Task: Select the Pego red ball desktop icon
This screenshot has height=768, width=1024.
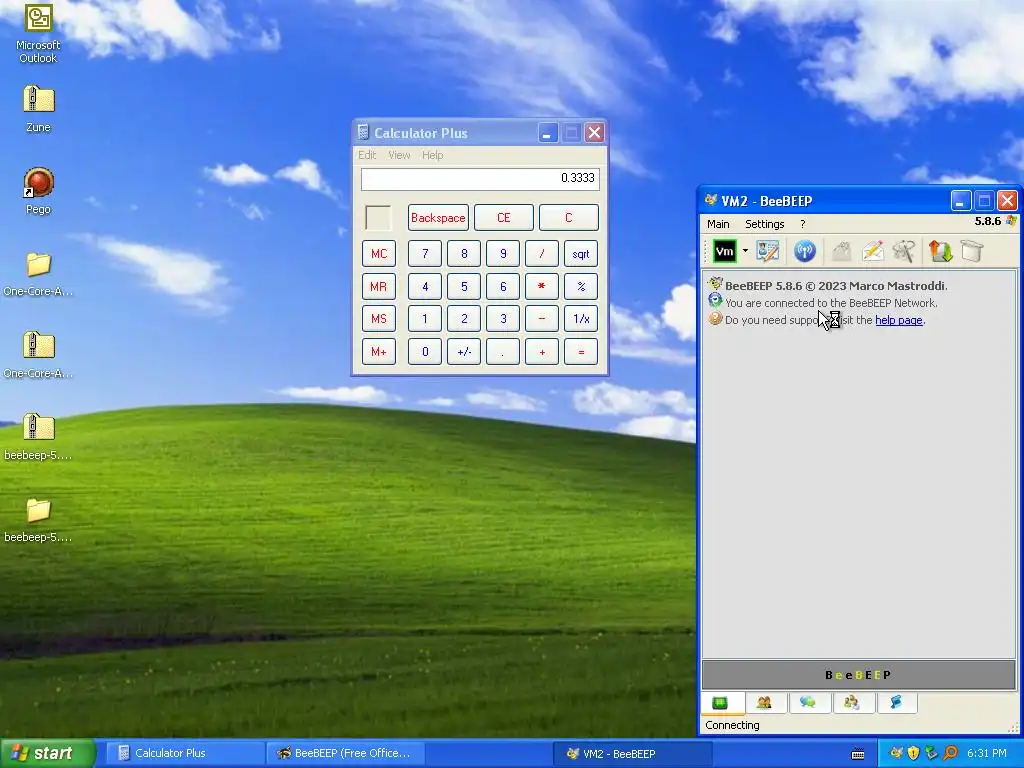Action: tap(38, 191)
